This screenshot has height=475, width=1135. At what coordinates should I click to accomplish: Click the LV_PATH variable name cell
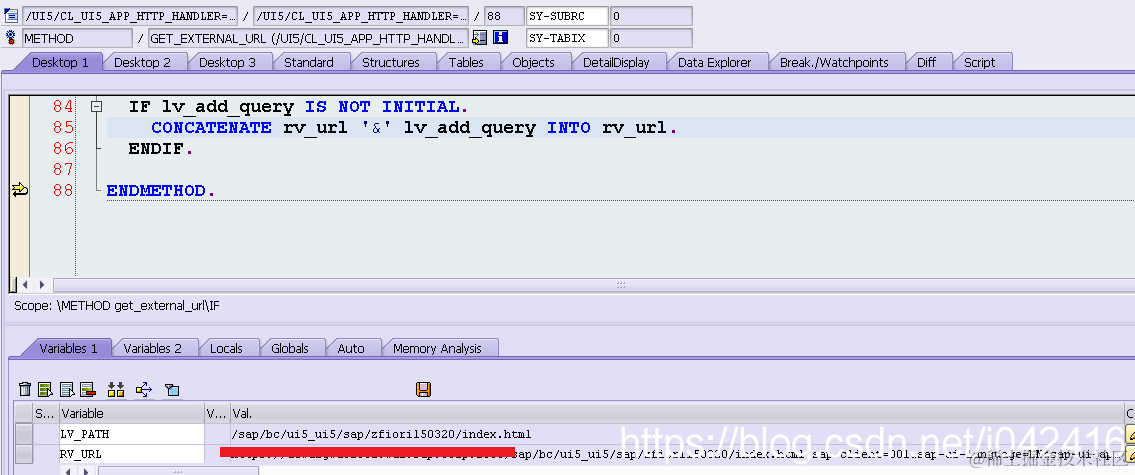click(132, 434)
